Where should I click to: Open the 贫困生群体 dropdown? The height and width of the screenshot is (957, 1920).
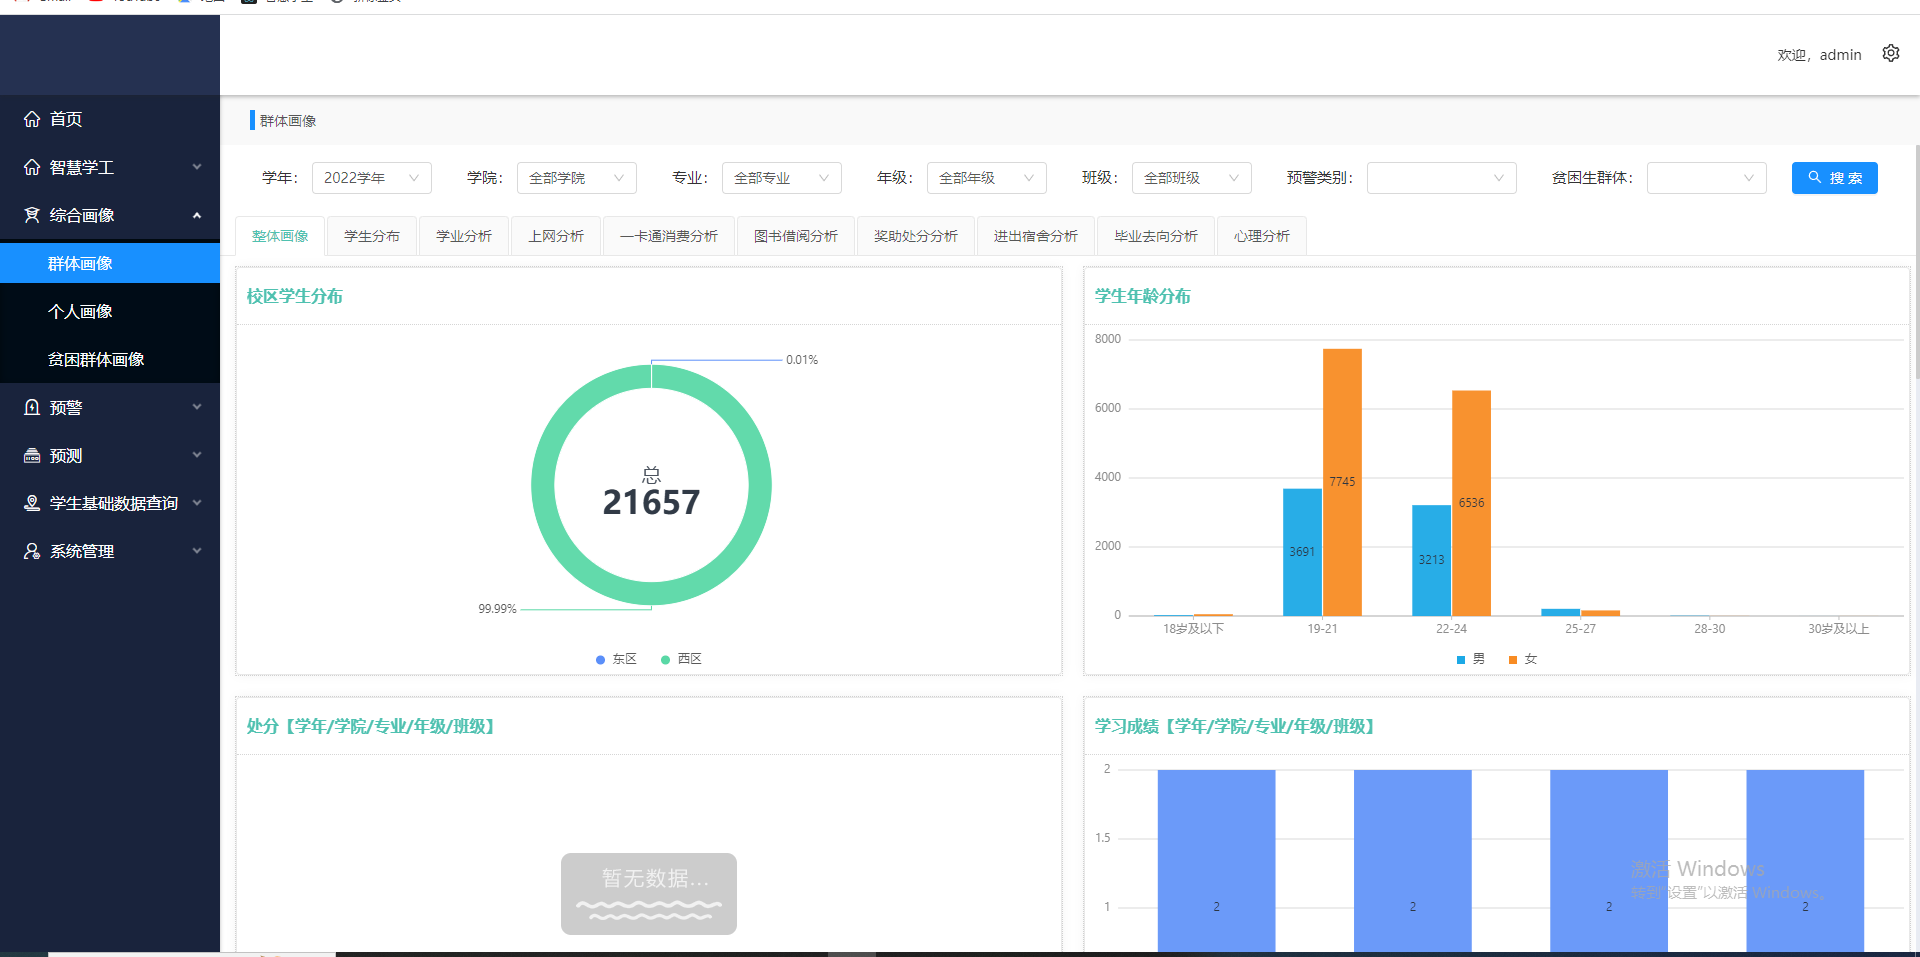[x=1707, y=178]
